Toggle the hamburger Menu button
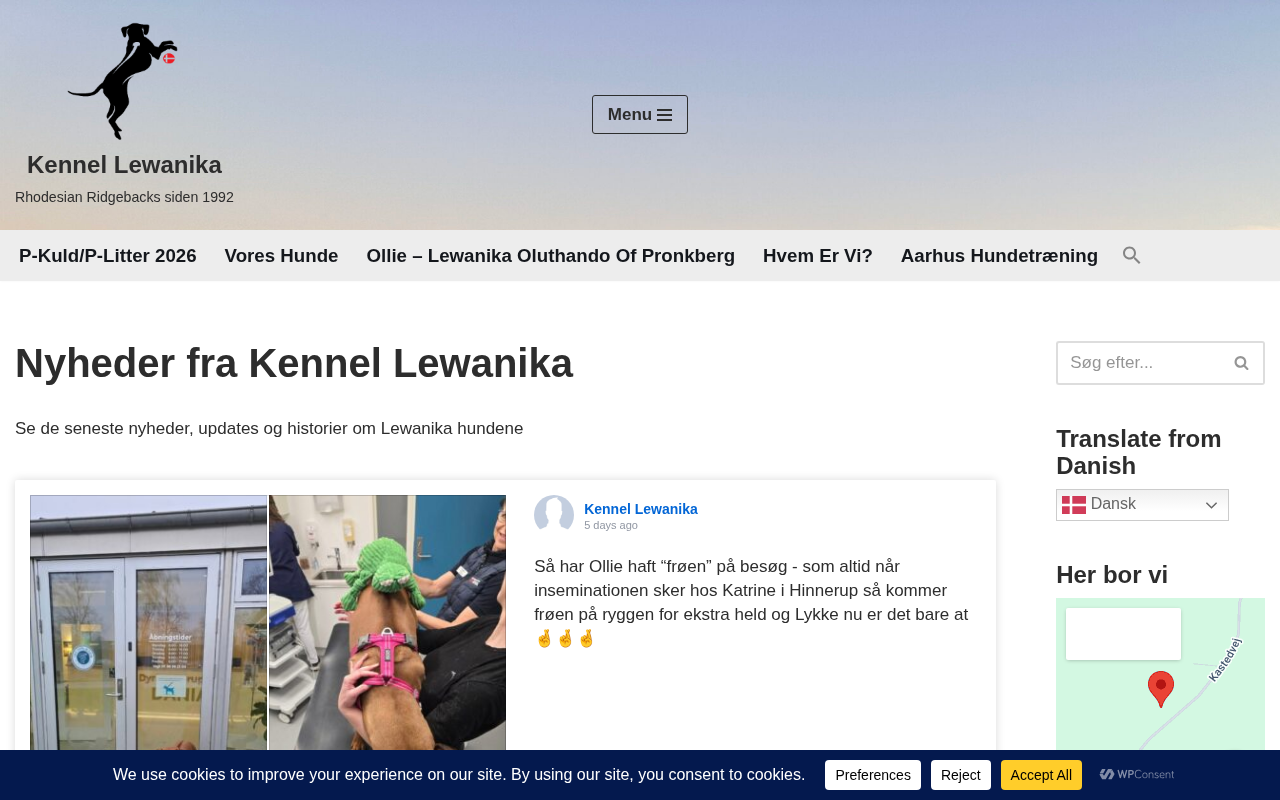 click(x=640, y=114)
